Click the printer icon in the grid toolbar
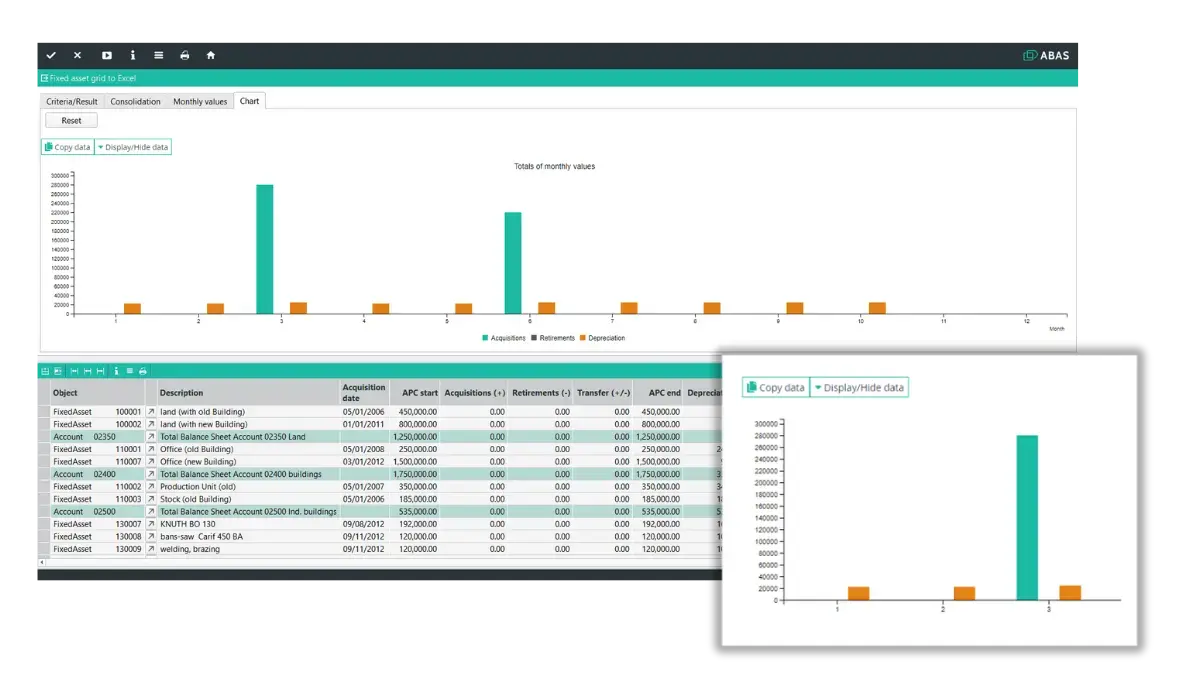The height and width of the screenshot is (689, 1178). (x=143, y=371)
